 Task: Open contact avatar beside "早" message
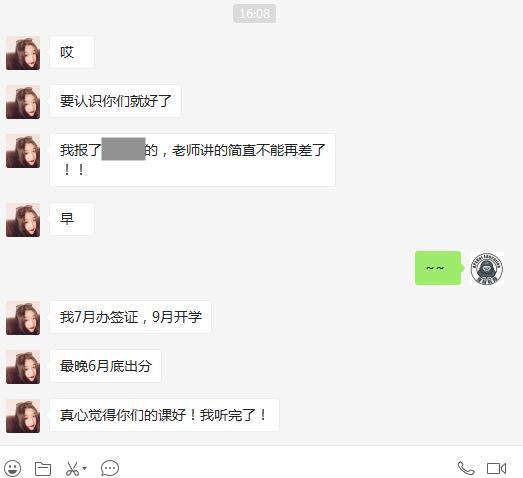click(23, 220)
